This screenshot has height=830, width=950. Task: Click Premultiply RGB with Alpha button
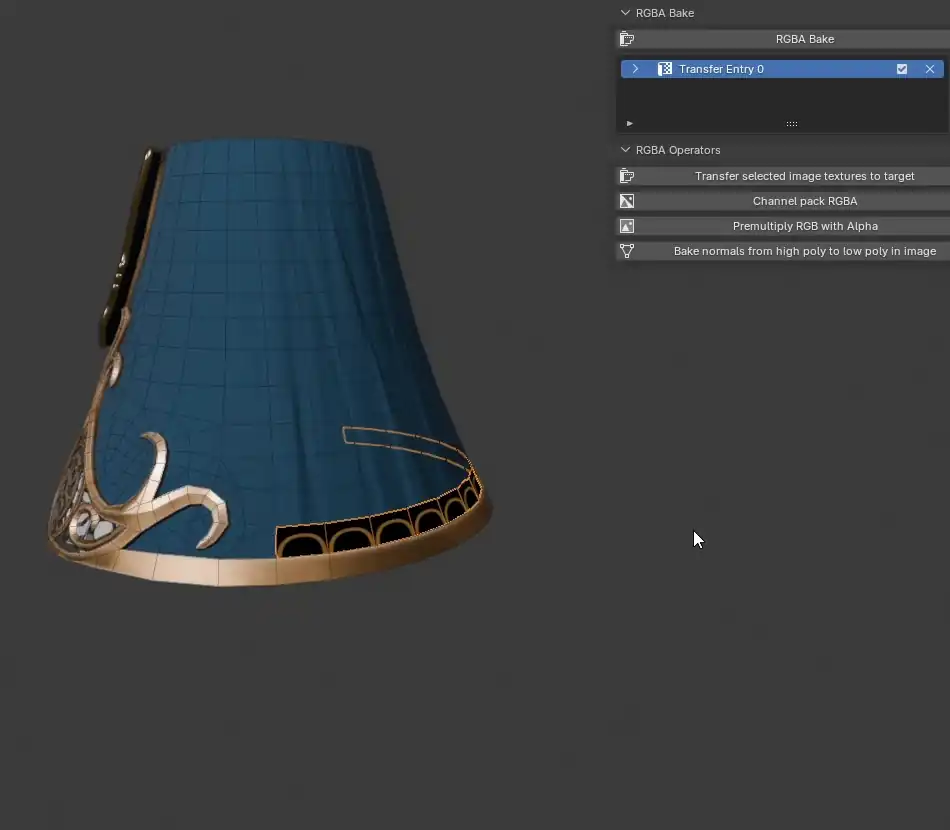[x=783, y=226]
